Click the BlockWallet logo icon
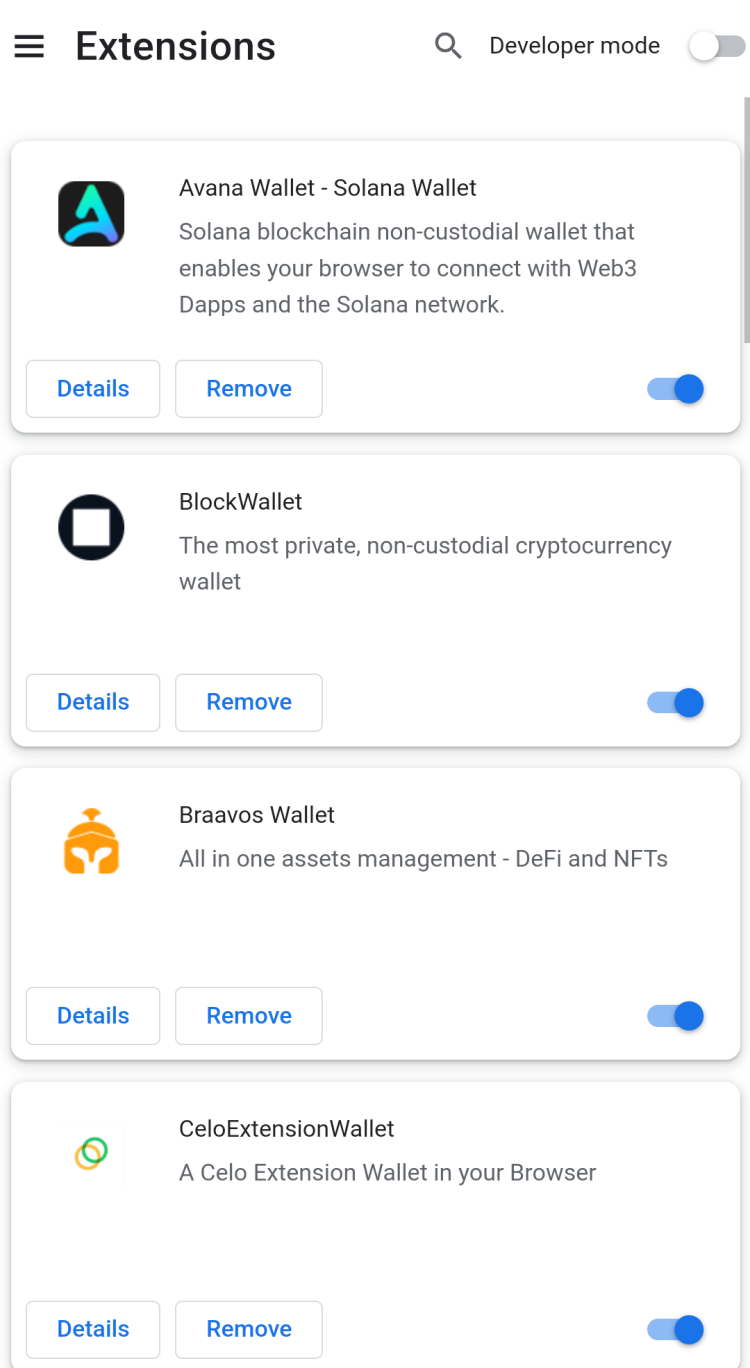This screenshot has height=1368, width=750. [91, 527]
